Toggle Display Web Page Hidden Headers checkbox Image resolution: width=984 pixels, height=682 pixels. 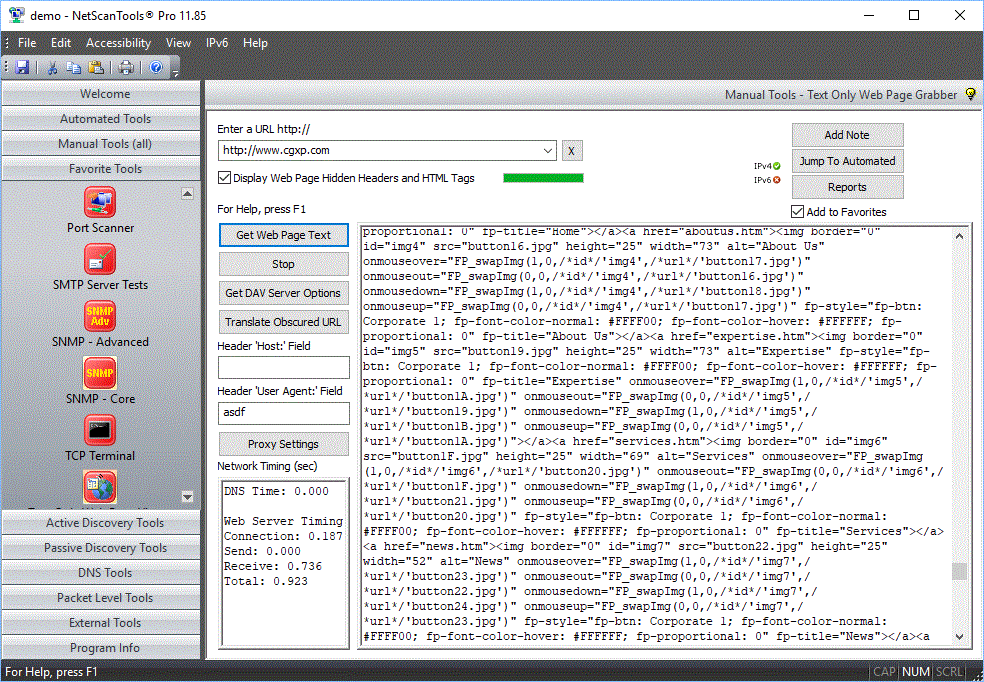tap(224, 178)
